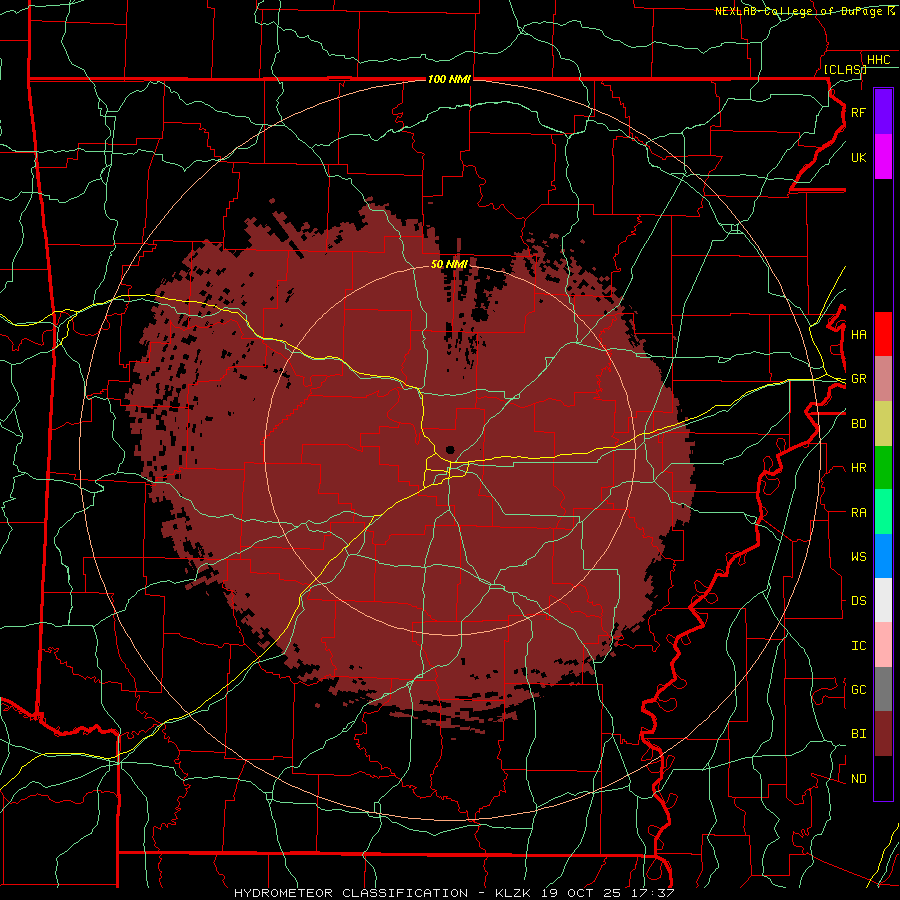This screenshot has width=900, height=900.
Task: Click the HHC product label
Action: (878, 60)
